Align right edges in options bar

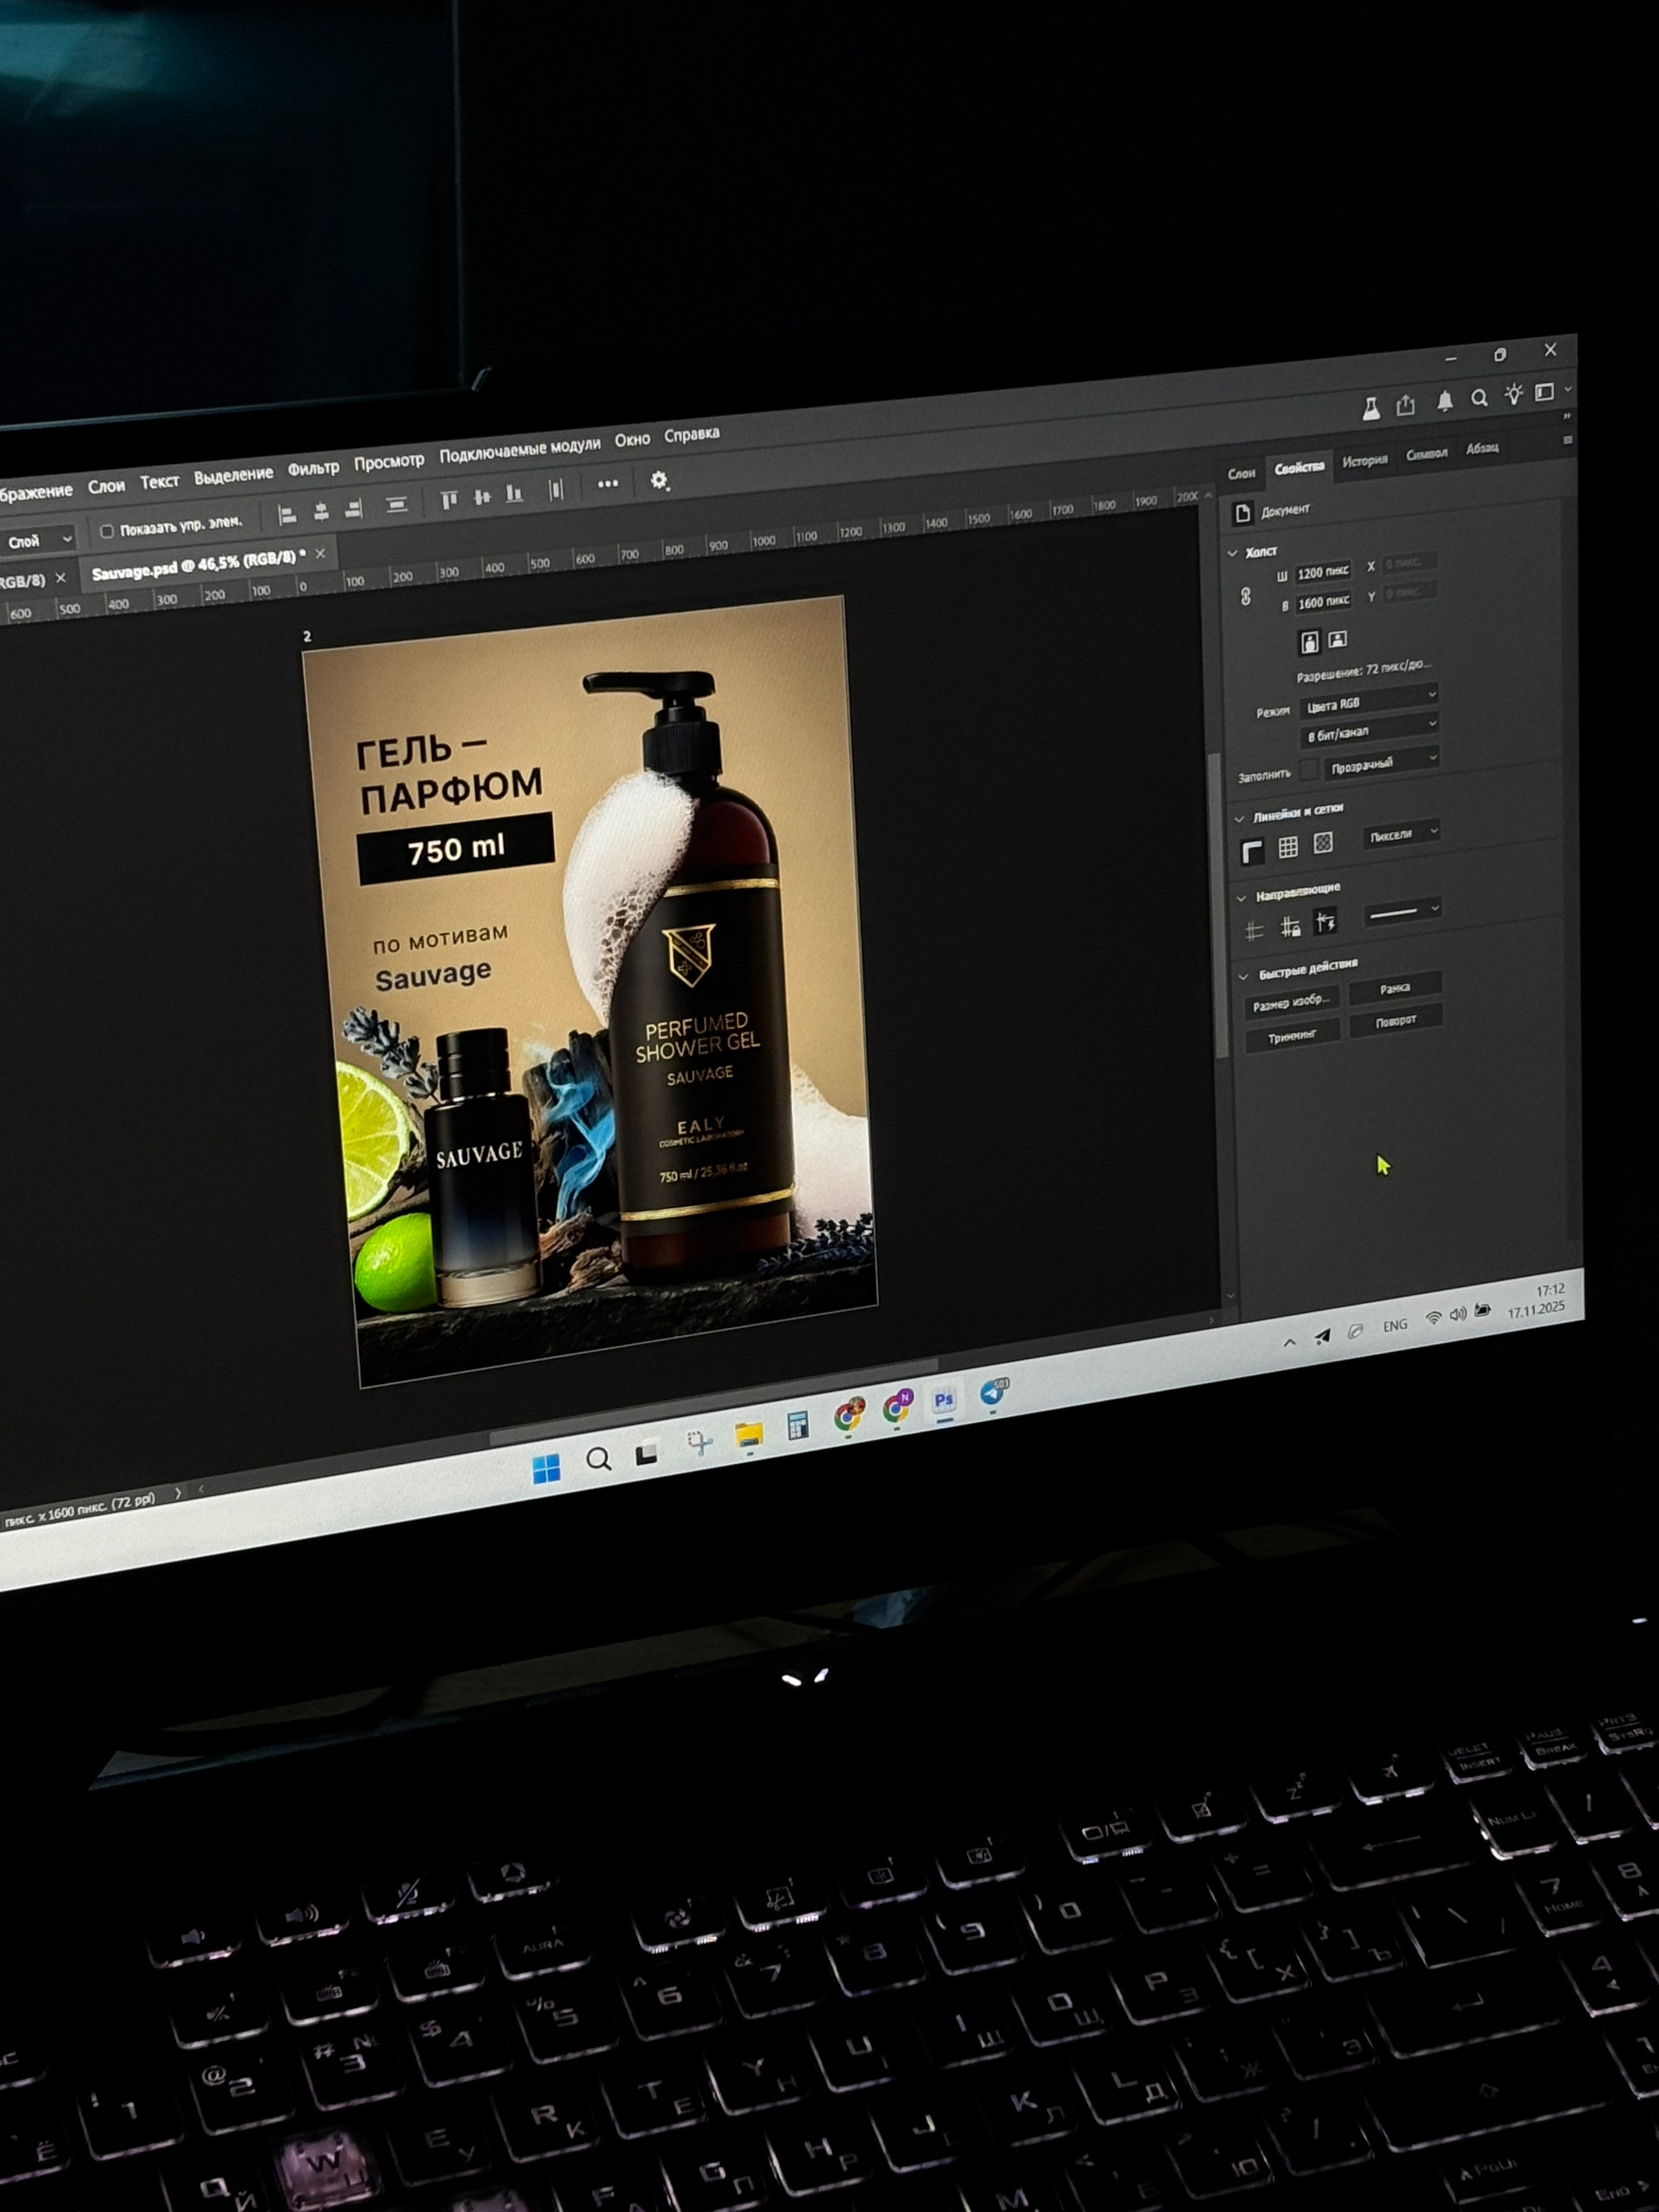tap(353, 509)
